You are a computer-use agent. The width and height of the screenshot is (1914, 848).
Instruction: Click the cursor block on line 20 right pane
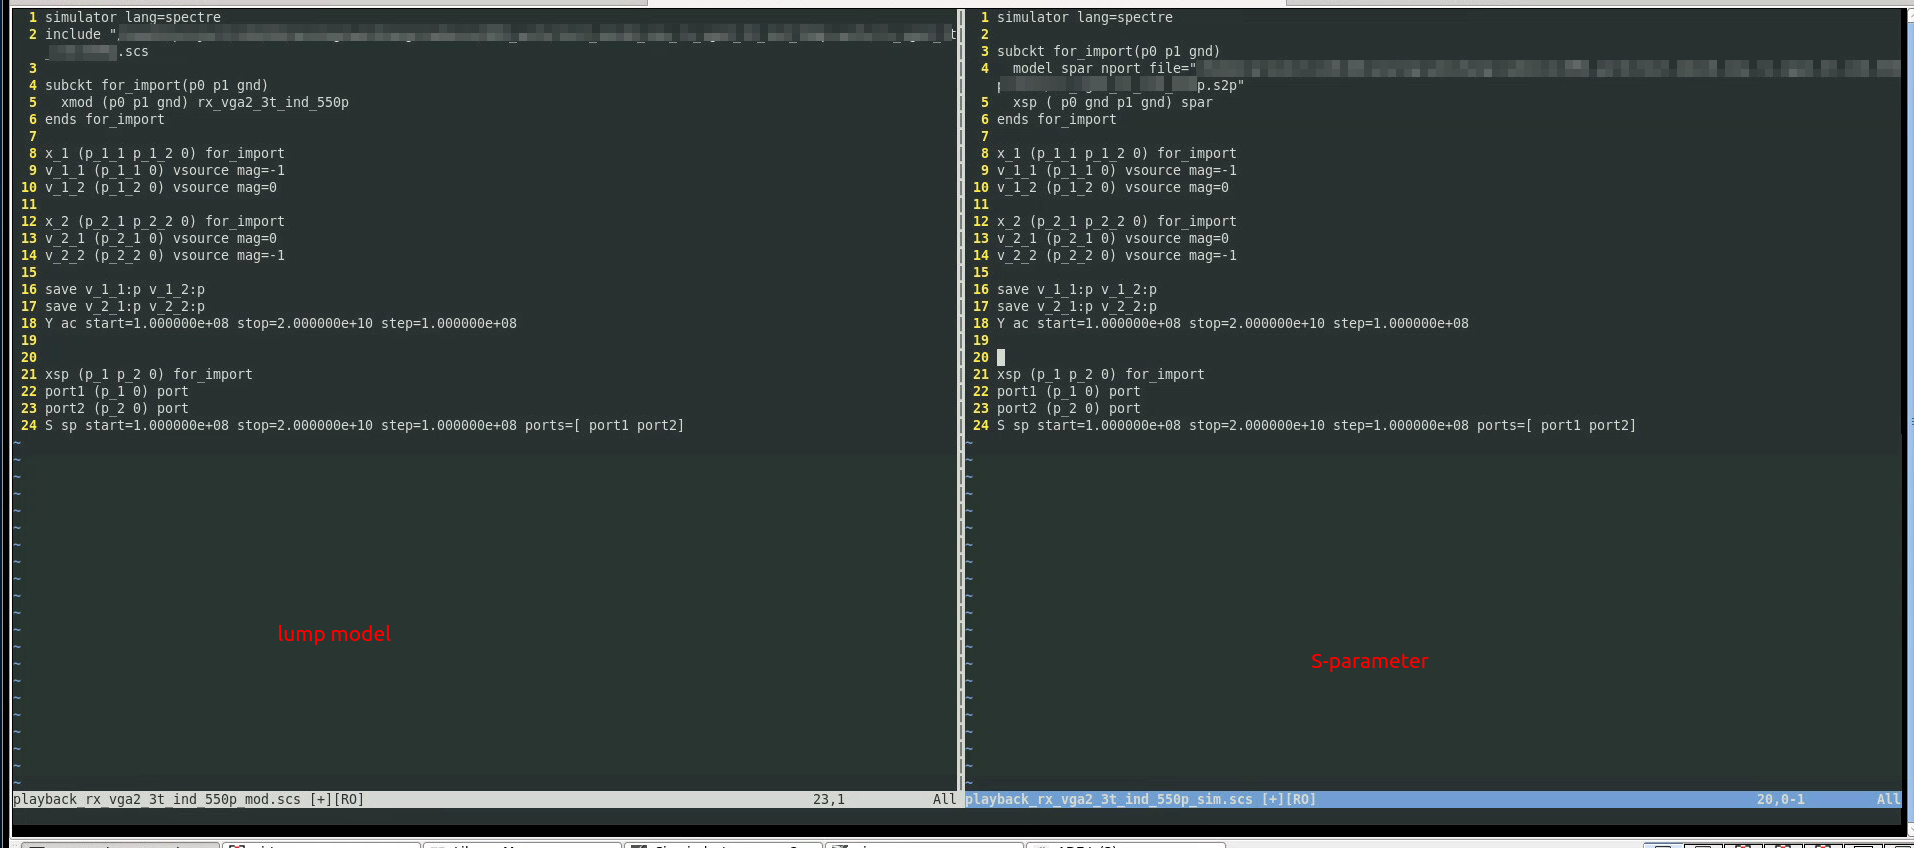pos(1000,357)
